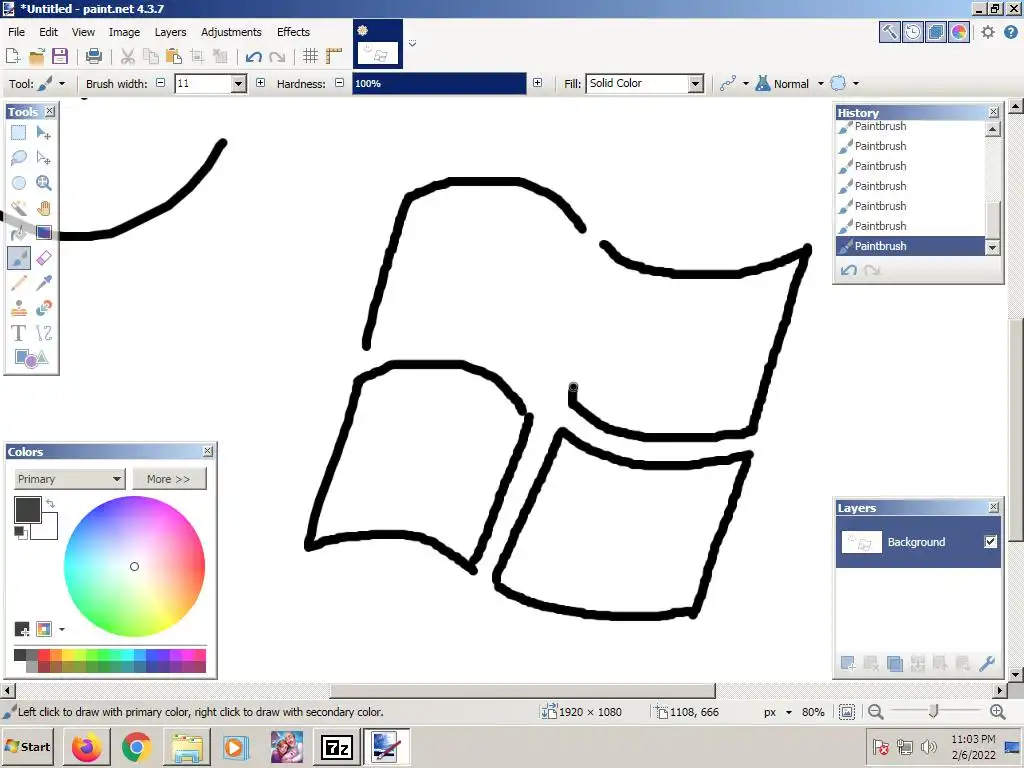
Task: Open the px units dropdown
Action: click(x=778, y=712)
